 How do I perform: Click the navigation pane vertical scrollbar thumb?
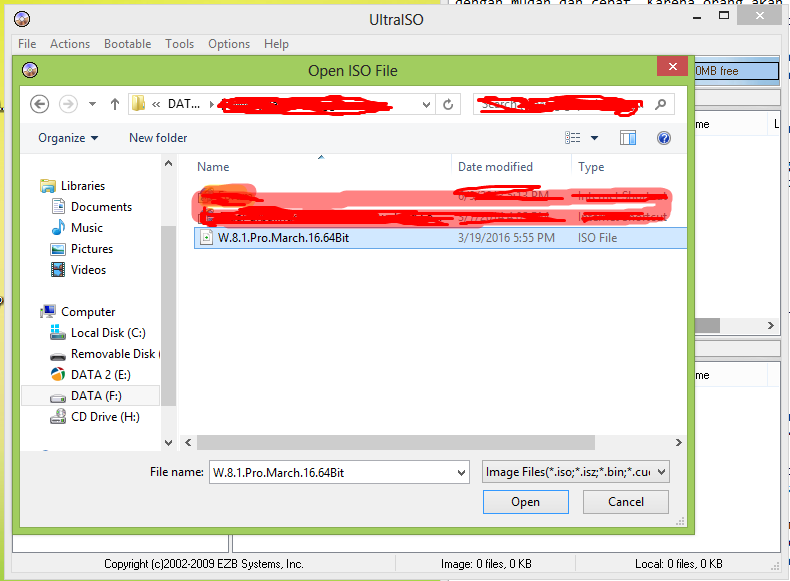[168, 315]
